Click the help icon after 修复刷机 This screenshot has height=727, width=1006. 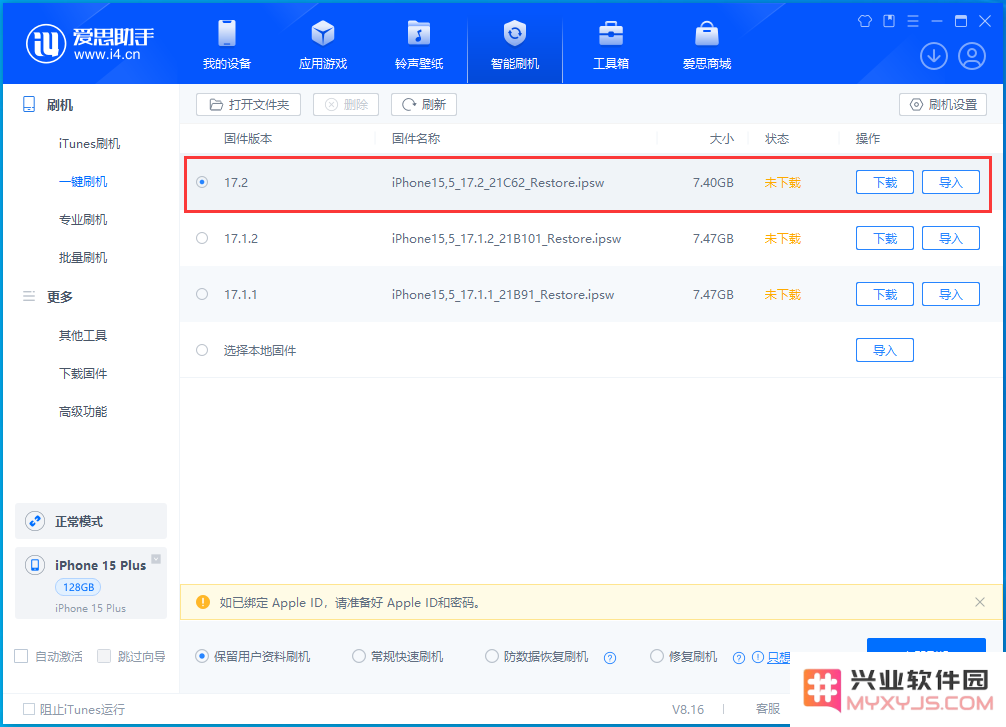point(739,658)
